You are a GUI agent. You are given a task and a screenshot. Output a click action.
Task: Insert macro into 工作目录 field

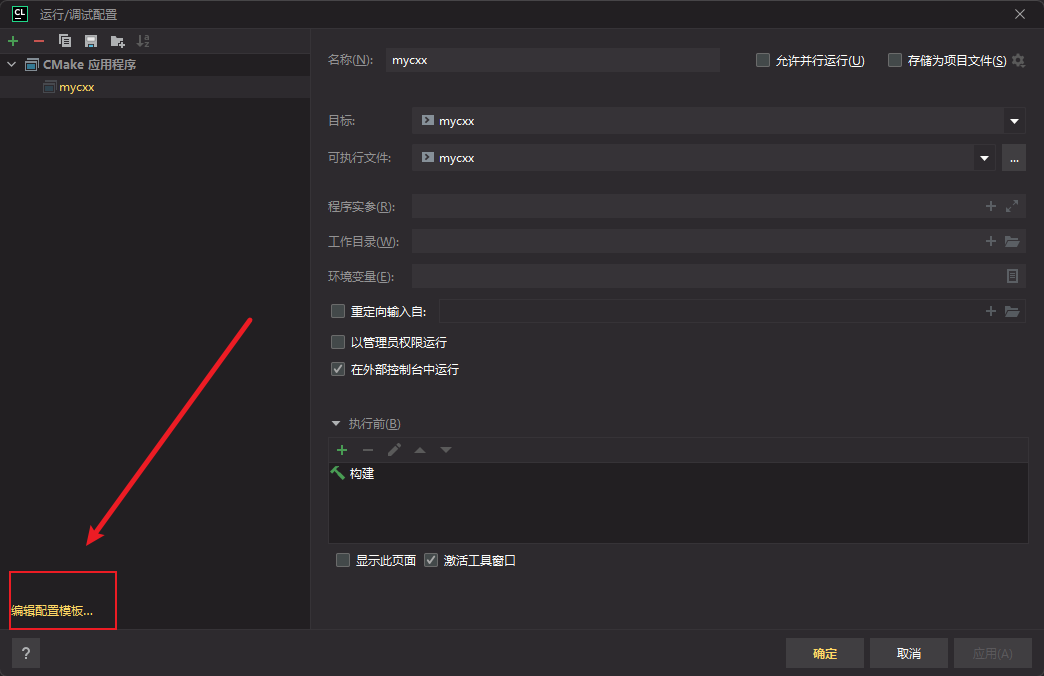[991, 241]
